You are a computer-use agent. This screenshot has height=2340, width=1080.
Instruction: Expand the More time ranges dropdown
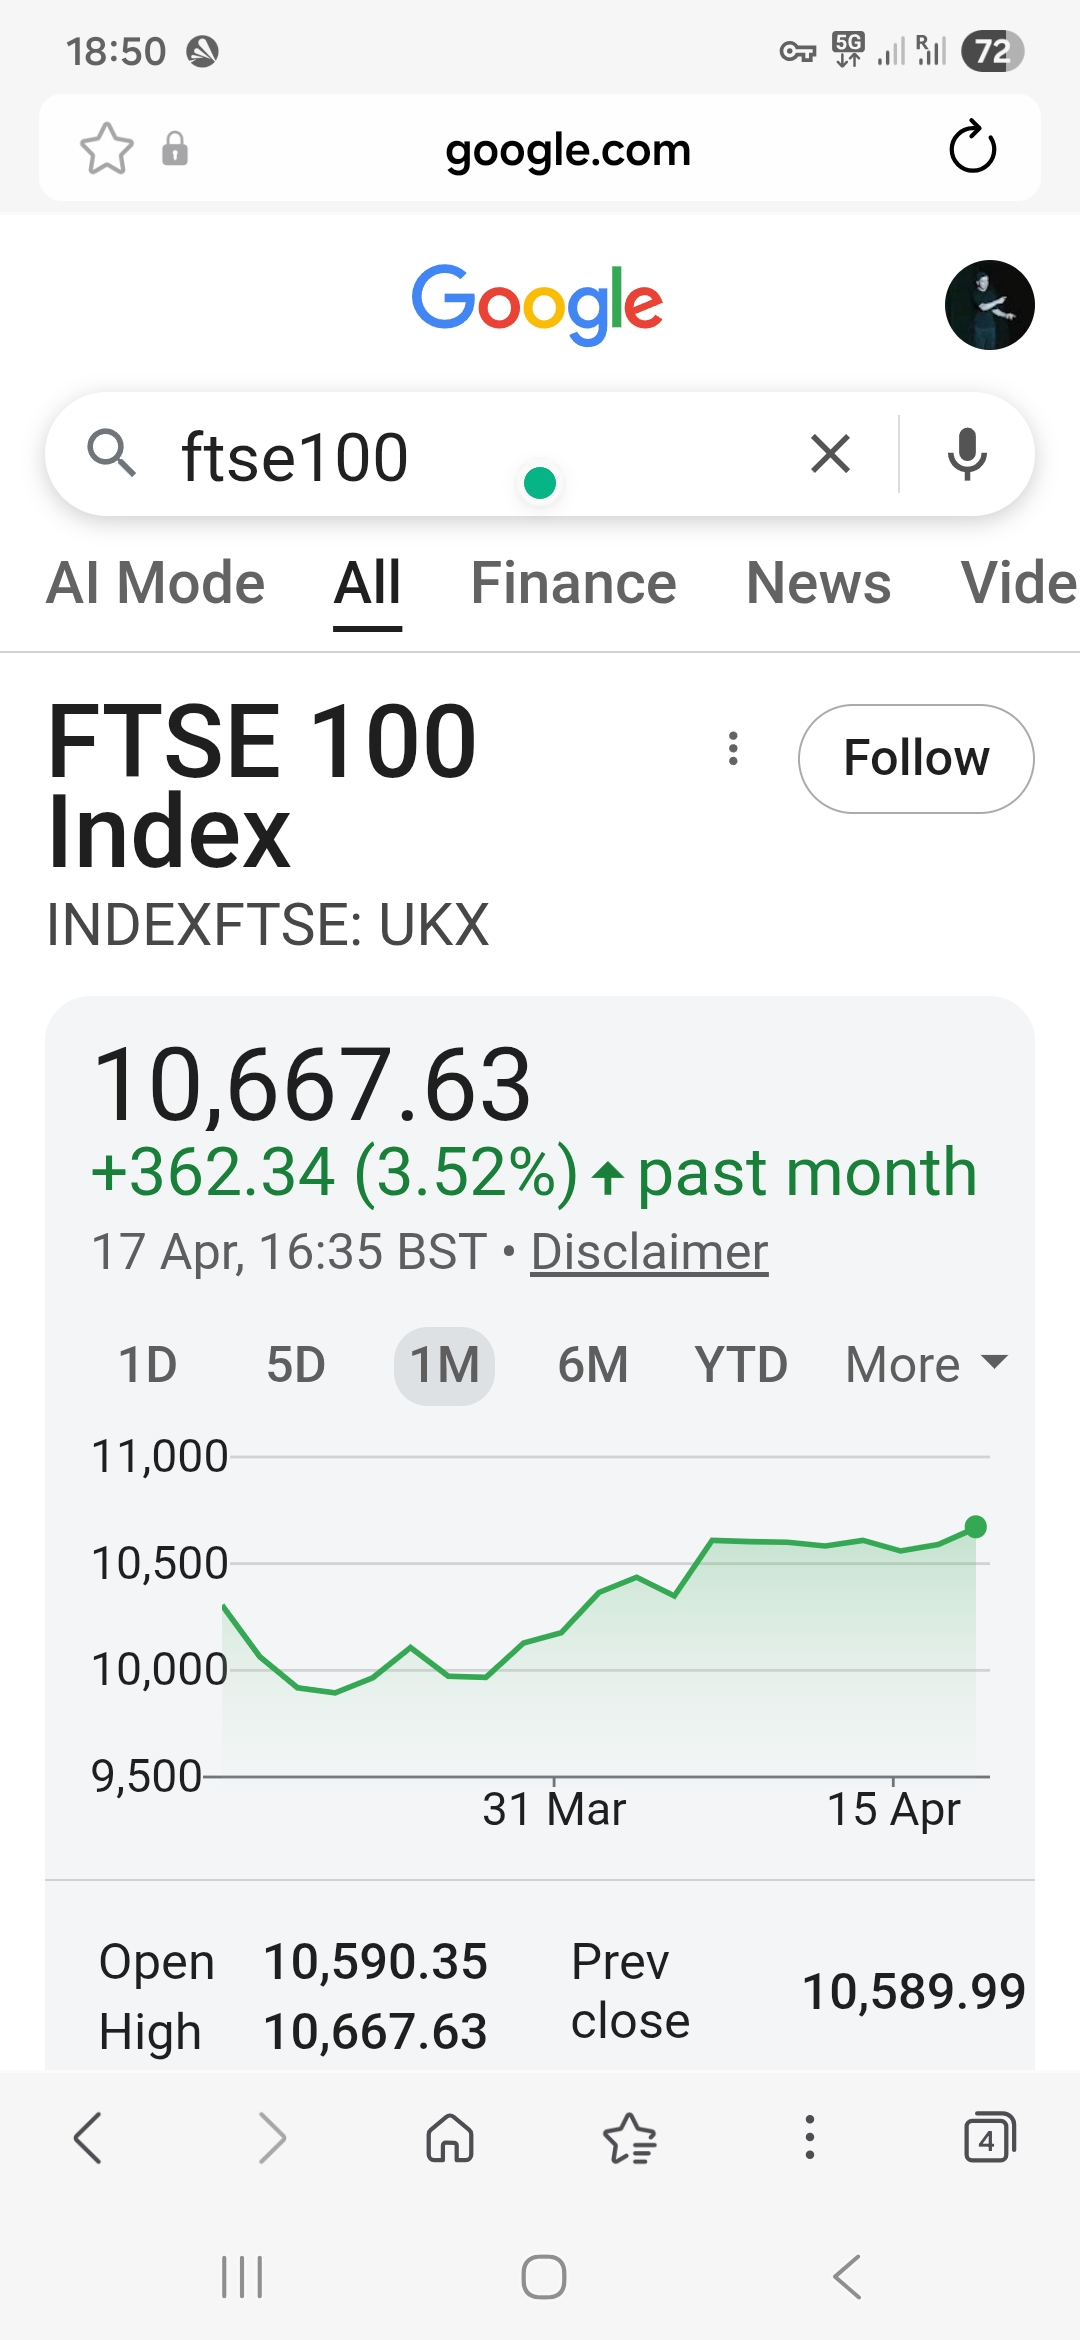tap(926, 1365)
